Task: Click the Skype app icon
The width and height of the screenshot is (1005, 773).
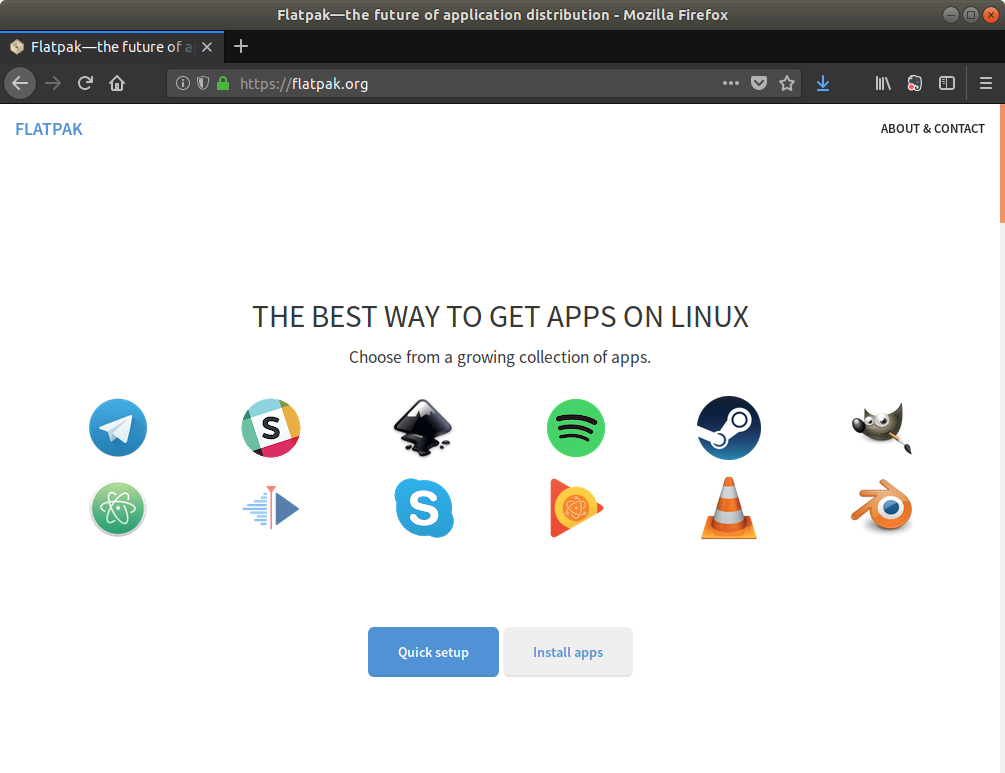Action: click(x=423, y=508)
